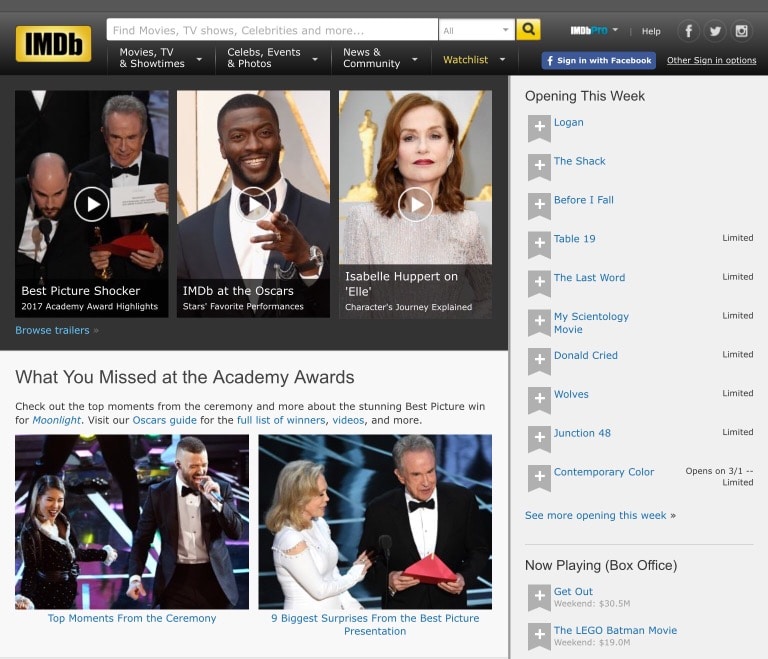
Task: Open IMDb Twitter page icon
Action: point(715,31)
